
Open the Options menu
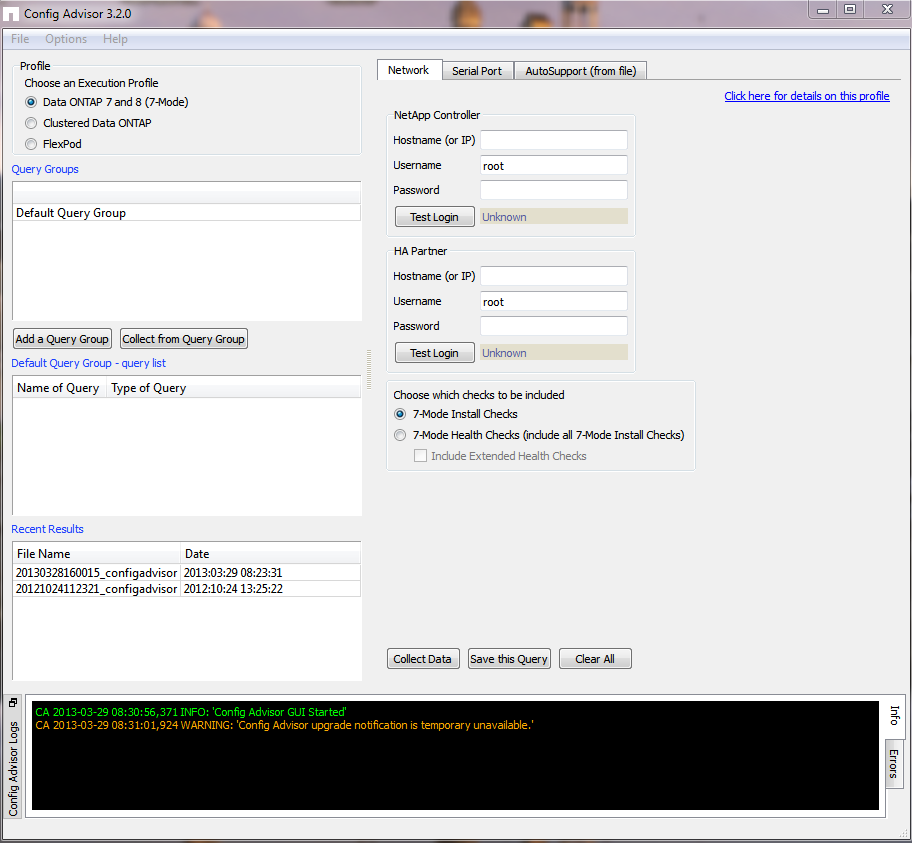[x=66, y=39]
